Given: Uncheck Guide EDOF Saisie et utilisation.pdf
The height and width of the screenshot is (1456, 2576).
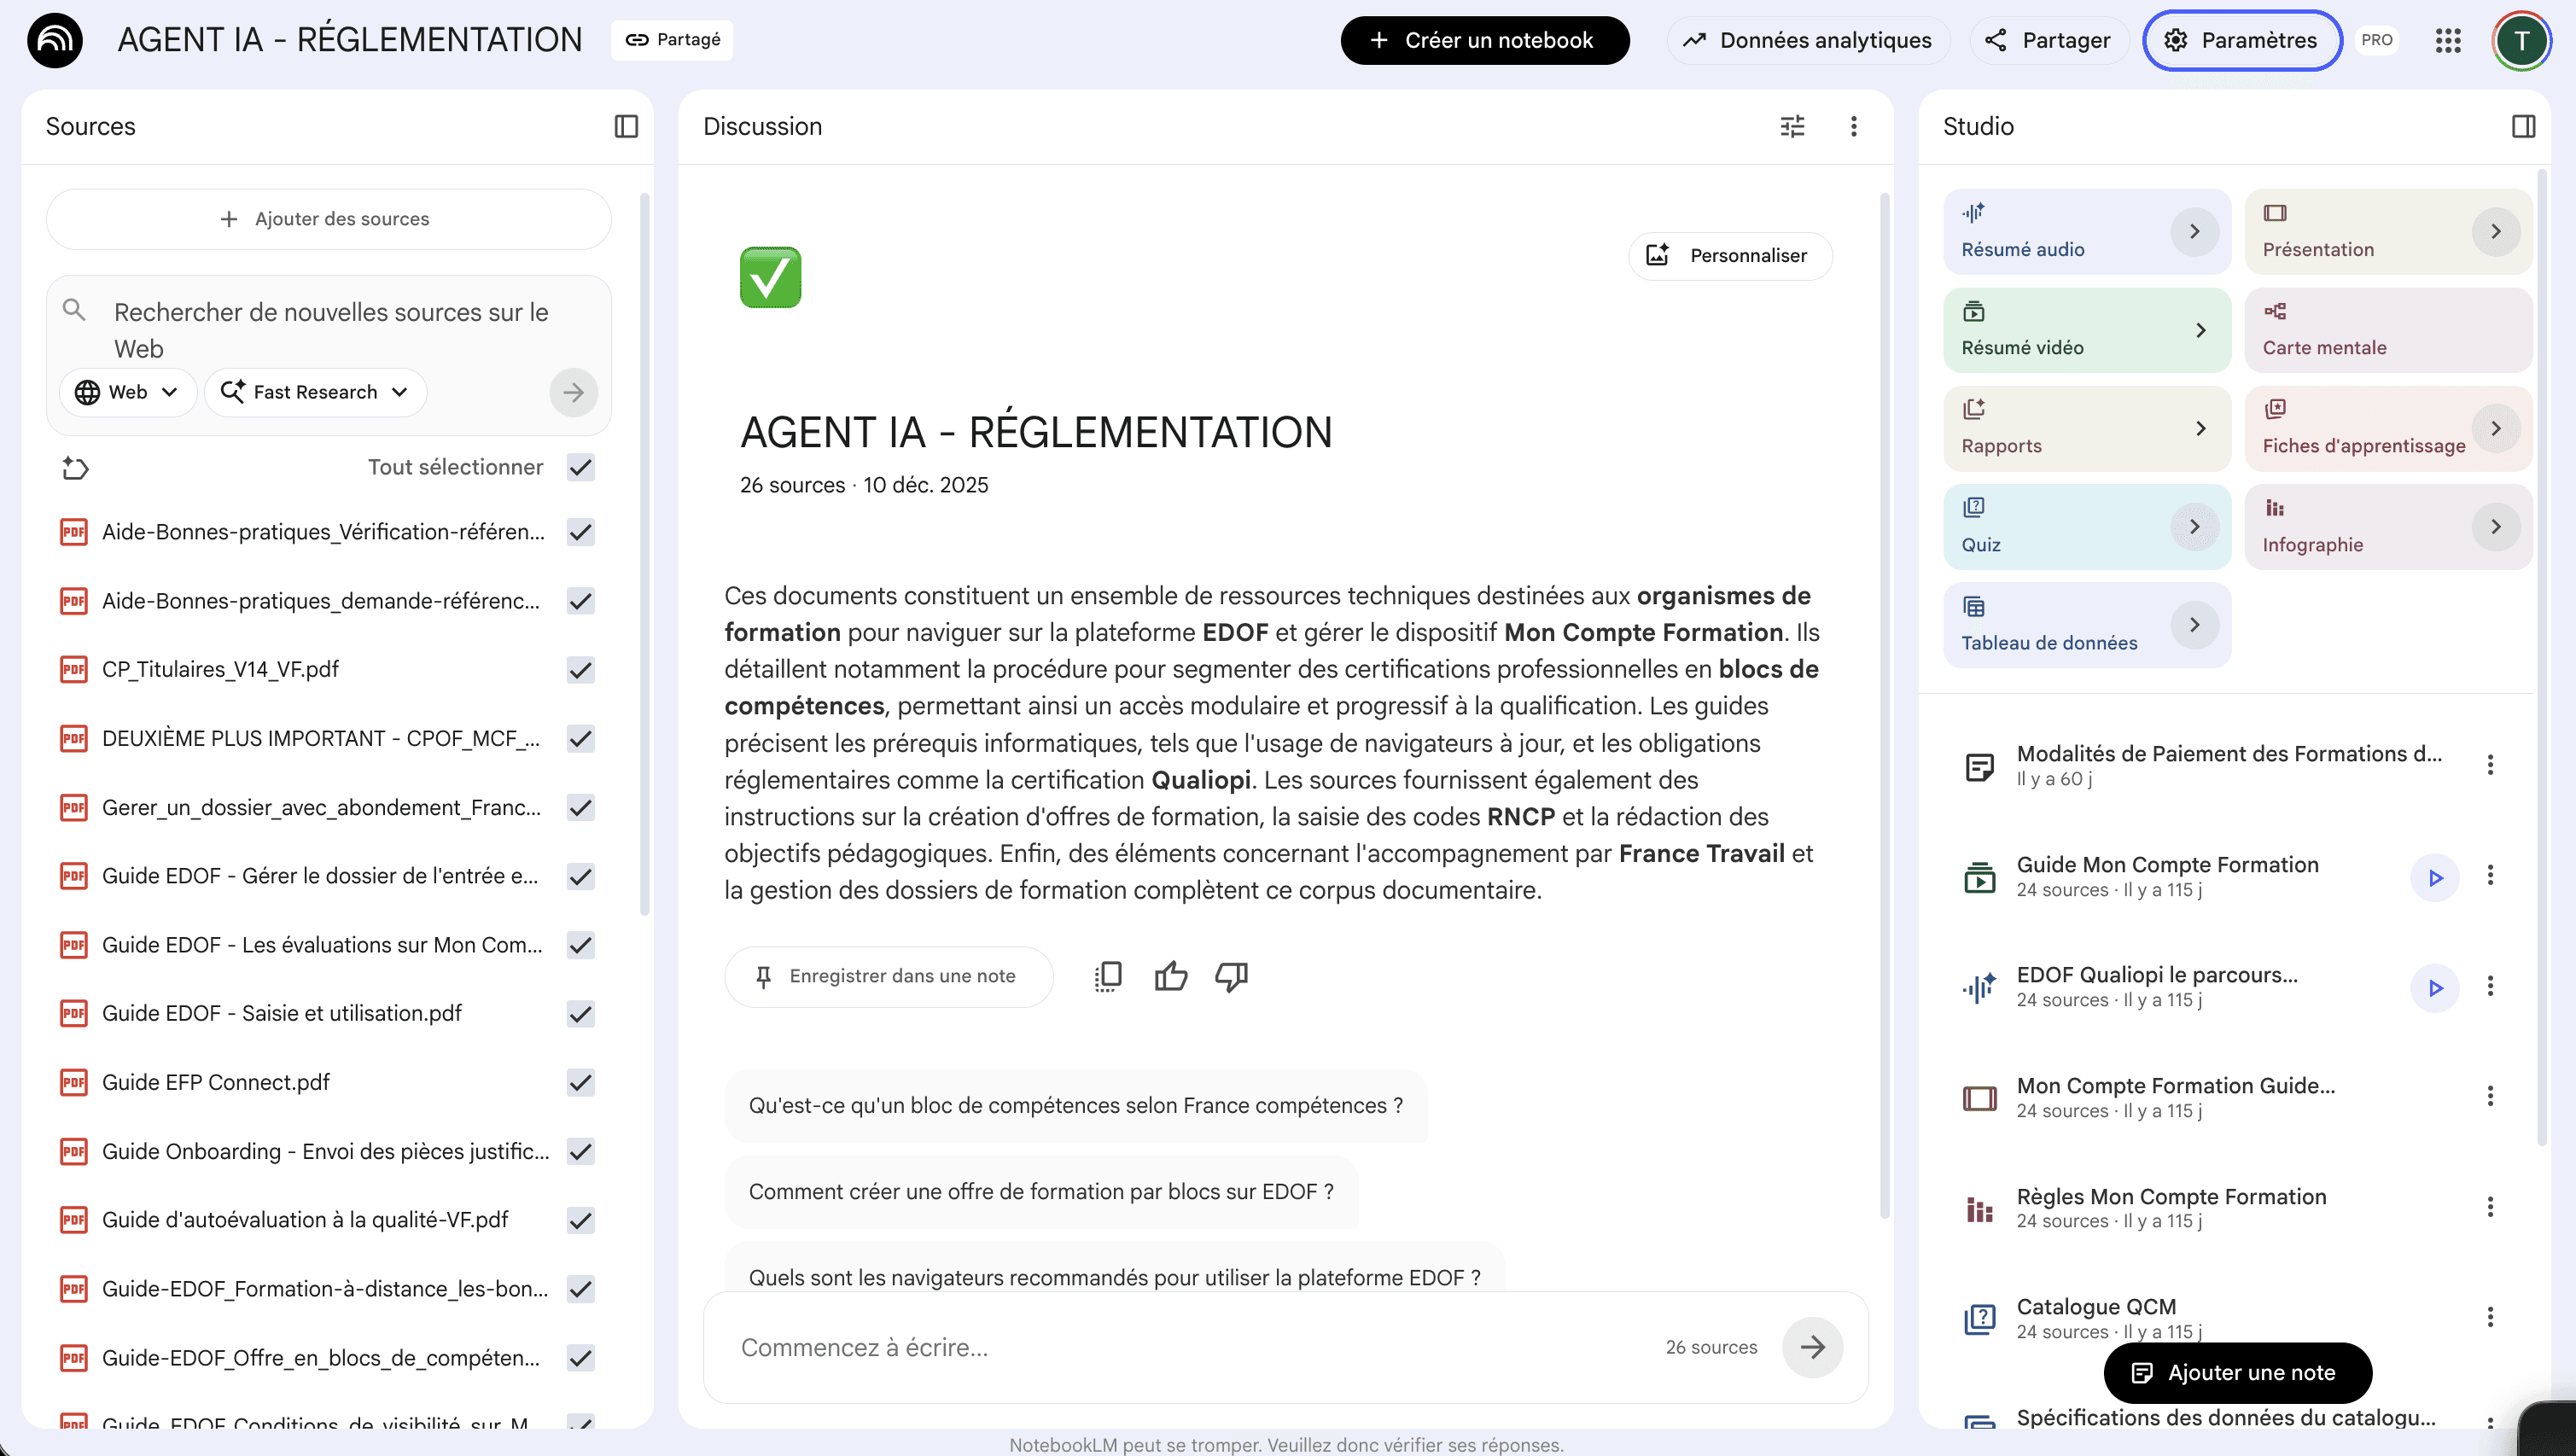Looking at the screenshot, I should point(580,1014).
